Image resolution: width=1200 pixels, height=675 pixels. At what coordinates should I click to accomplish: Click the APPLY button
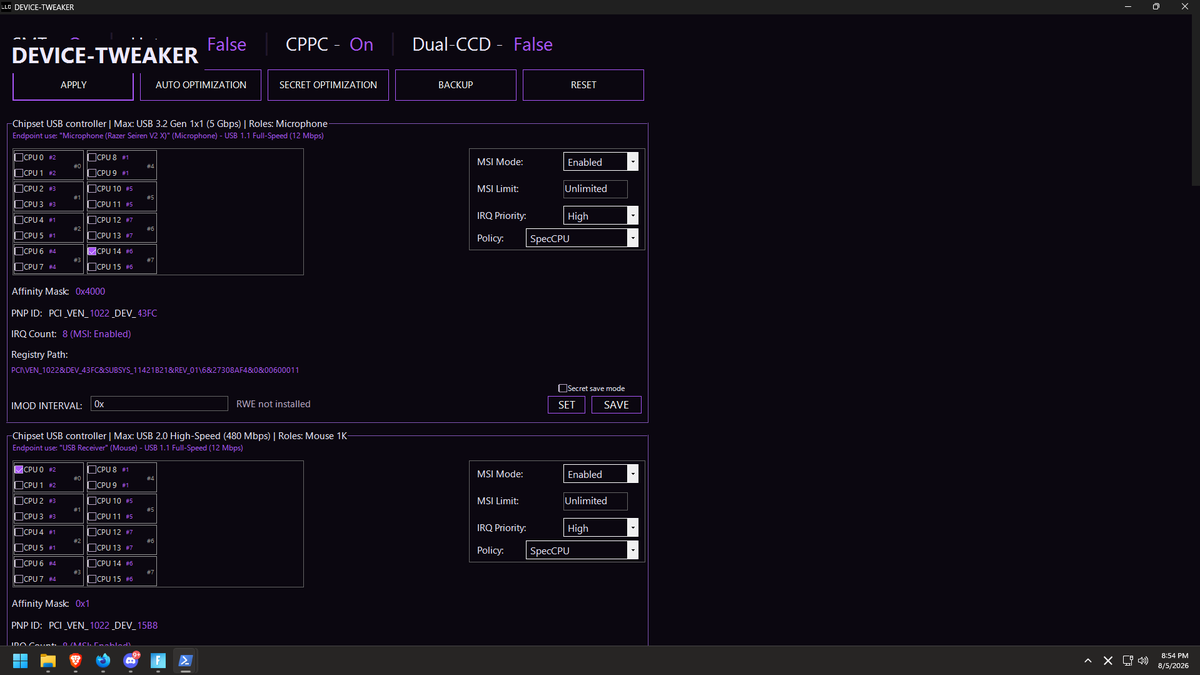point(73,85)
